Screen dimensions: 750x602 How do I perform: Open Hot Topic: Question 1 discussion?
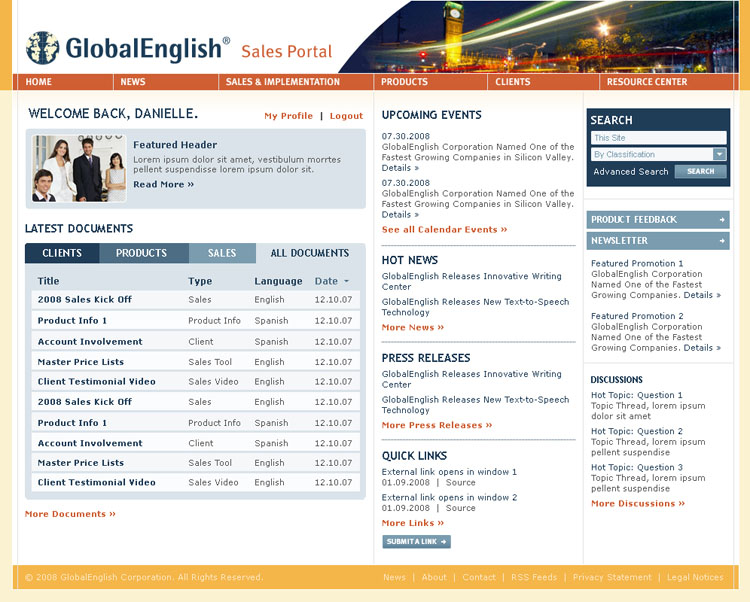[637, 395]
